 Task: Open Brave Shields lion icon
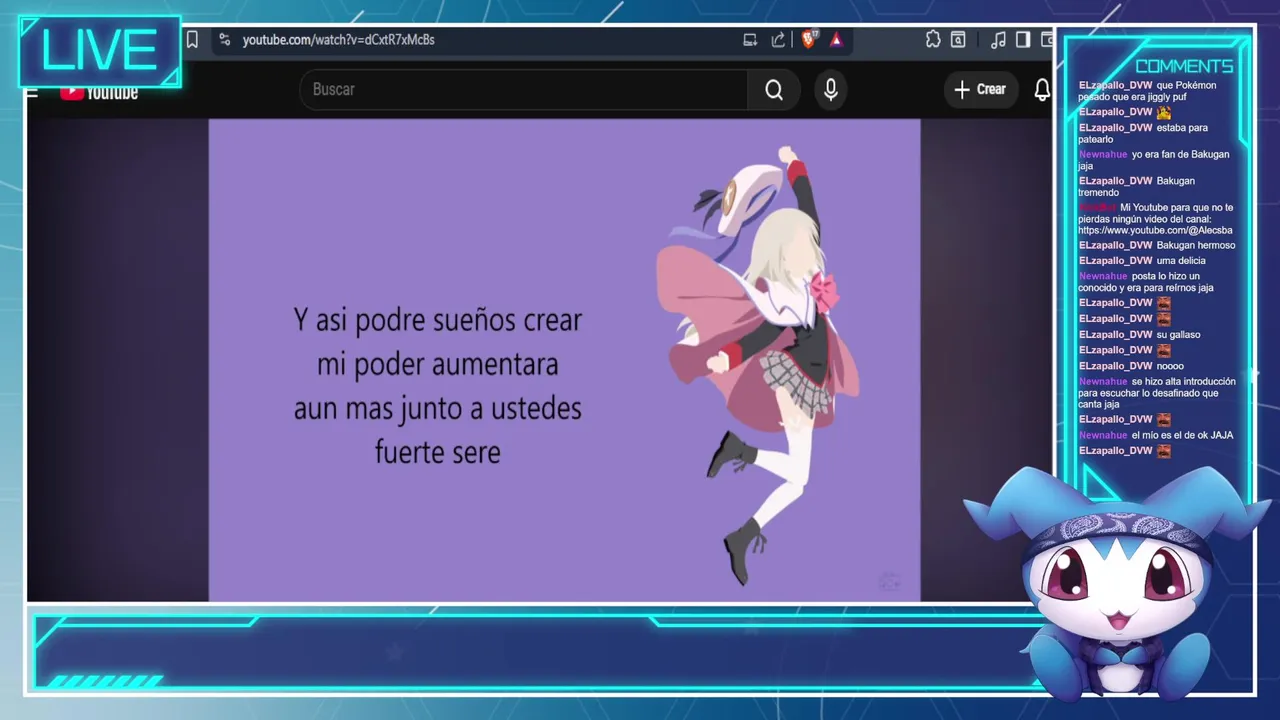click(809, 40)
